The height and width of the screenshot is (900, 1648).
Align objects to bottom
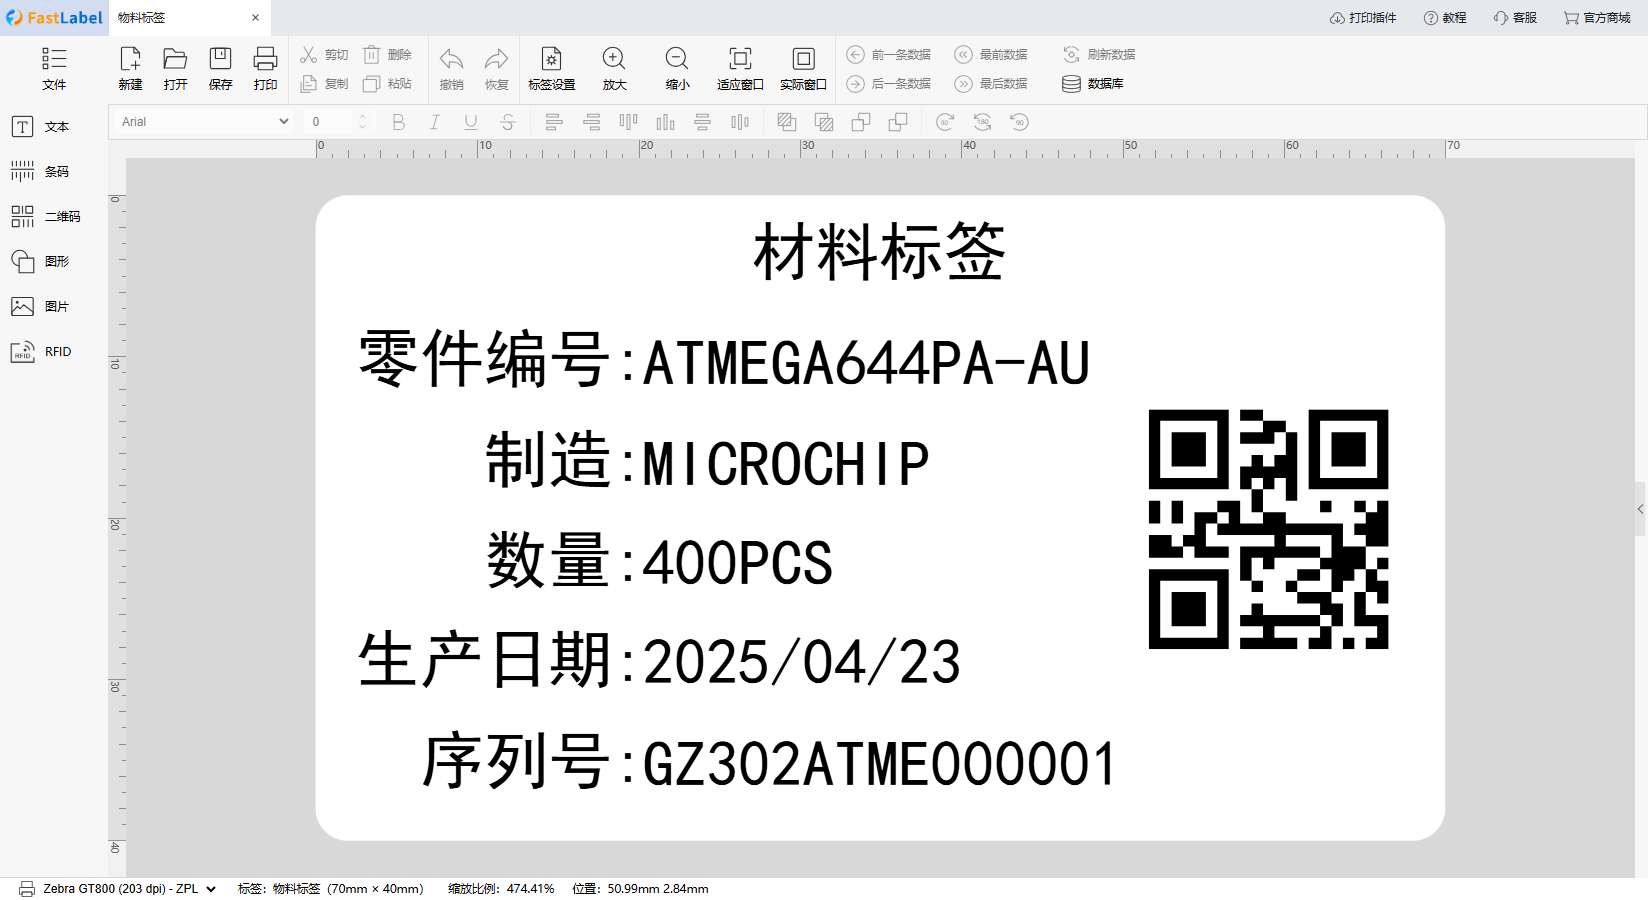click(665, 122)
